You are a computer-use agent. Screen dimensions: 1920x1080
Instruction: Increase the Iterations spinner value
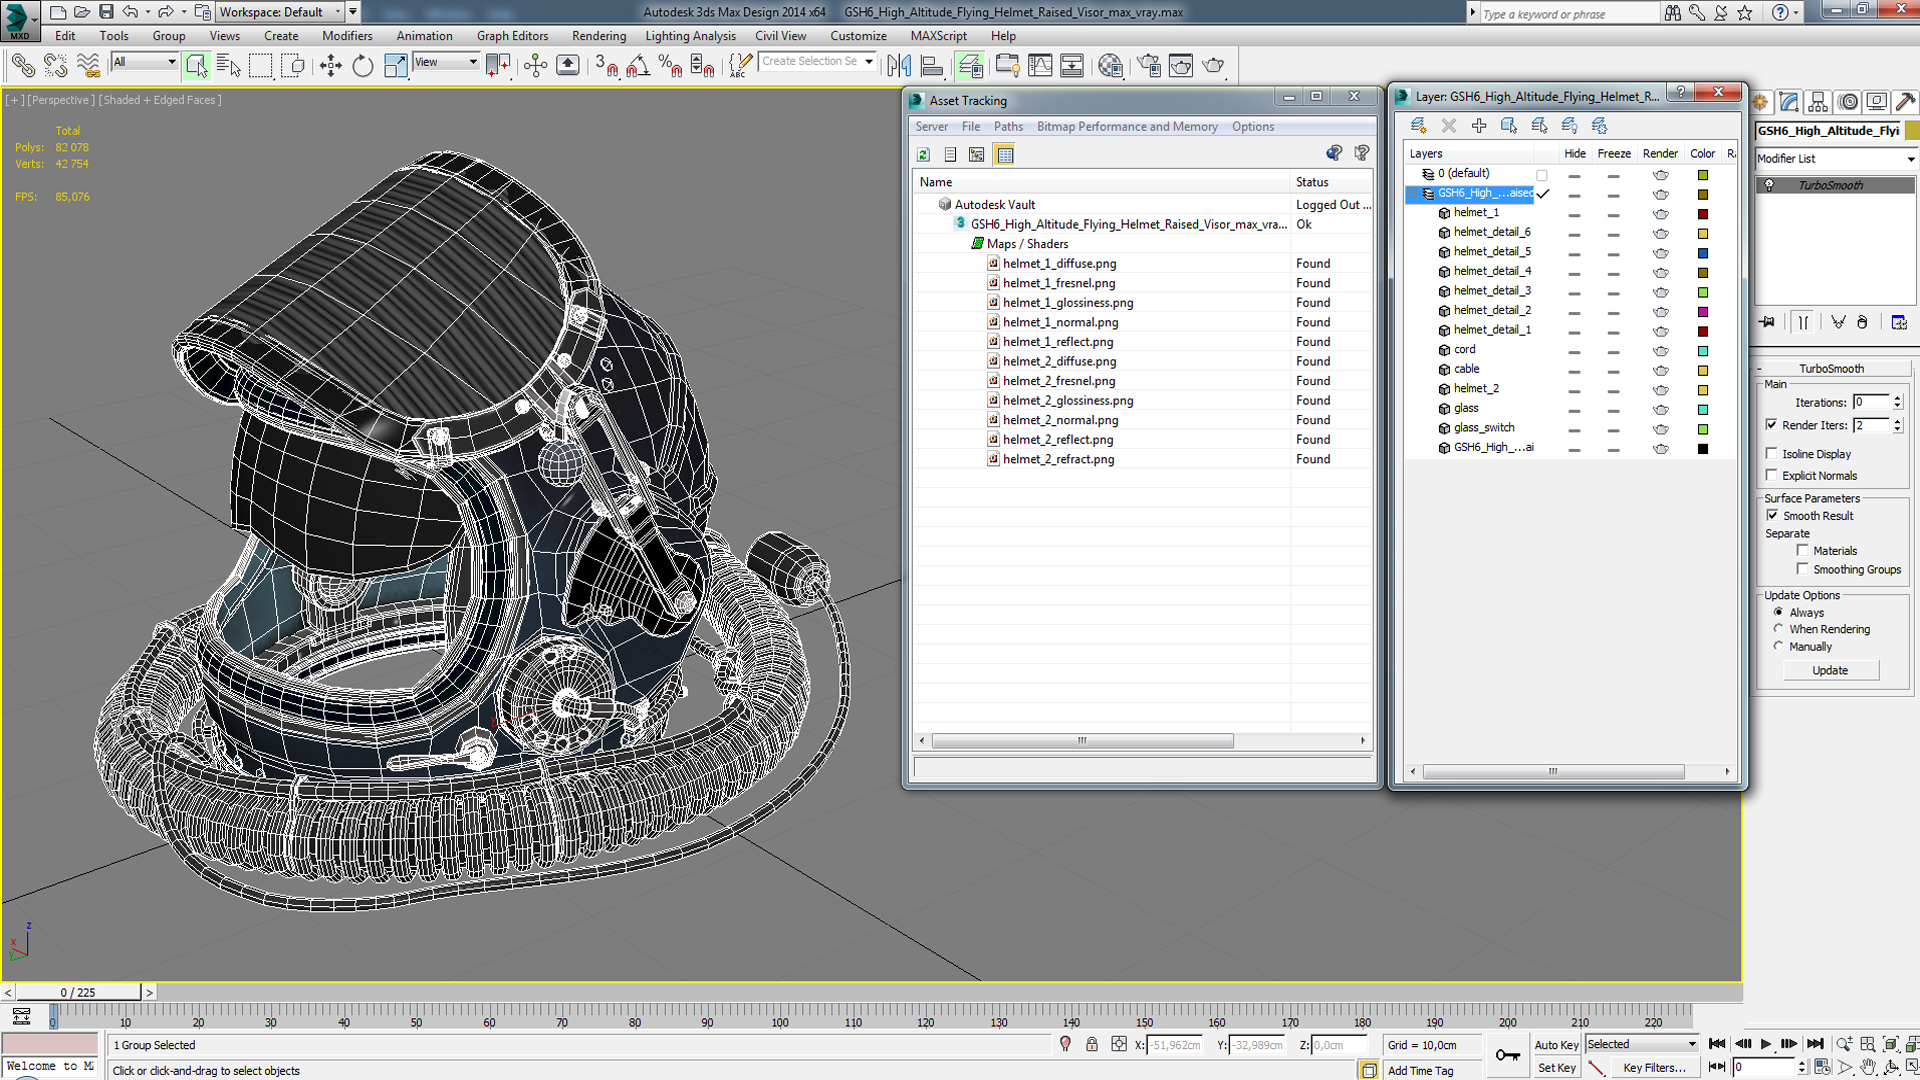tap(1897, 398)
